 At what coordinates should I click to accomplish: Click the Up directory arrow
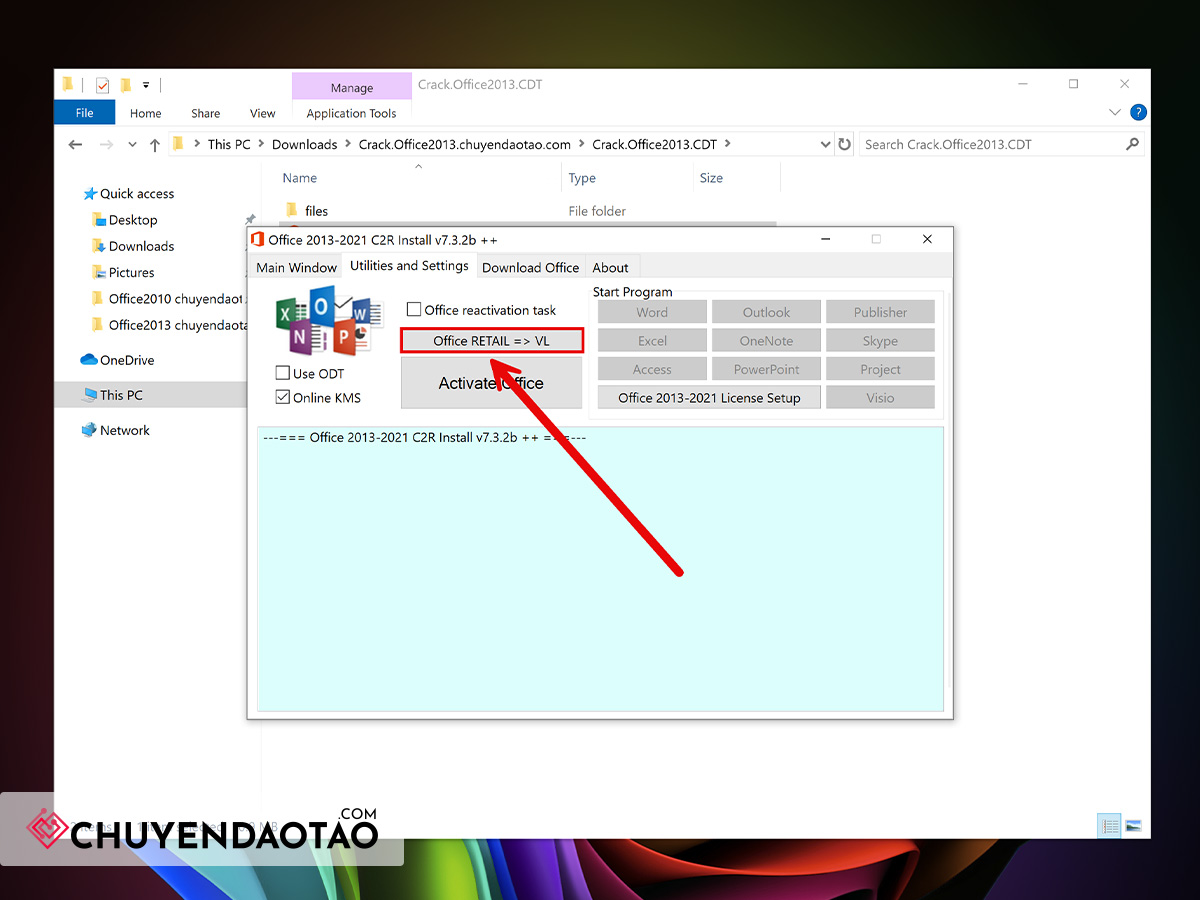point(154,145)
